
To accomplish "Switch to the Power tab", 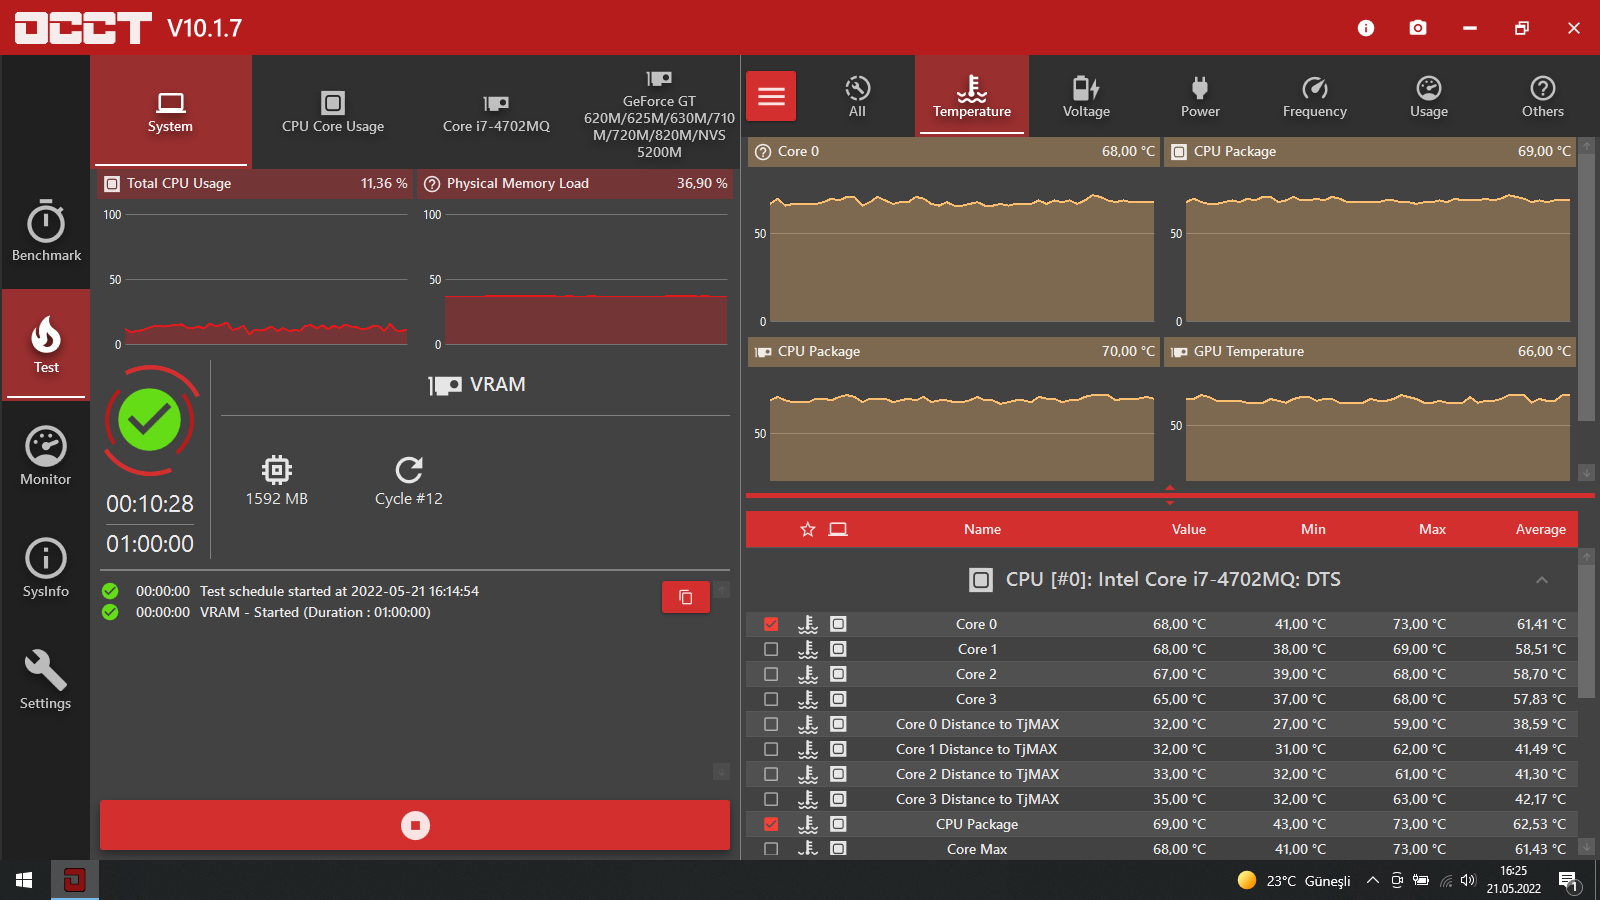I will pos(1200,96).
